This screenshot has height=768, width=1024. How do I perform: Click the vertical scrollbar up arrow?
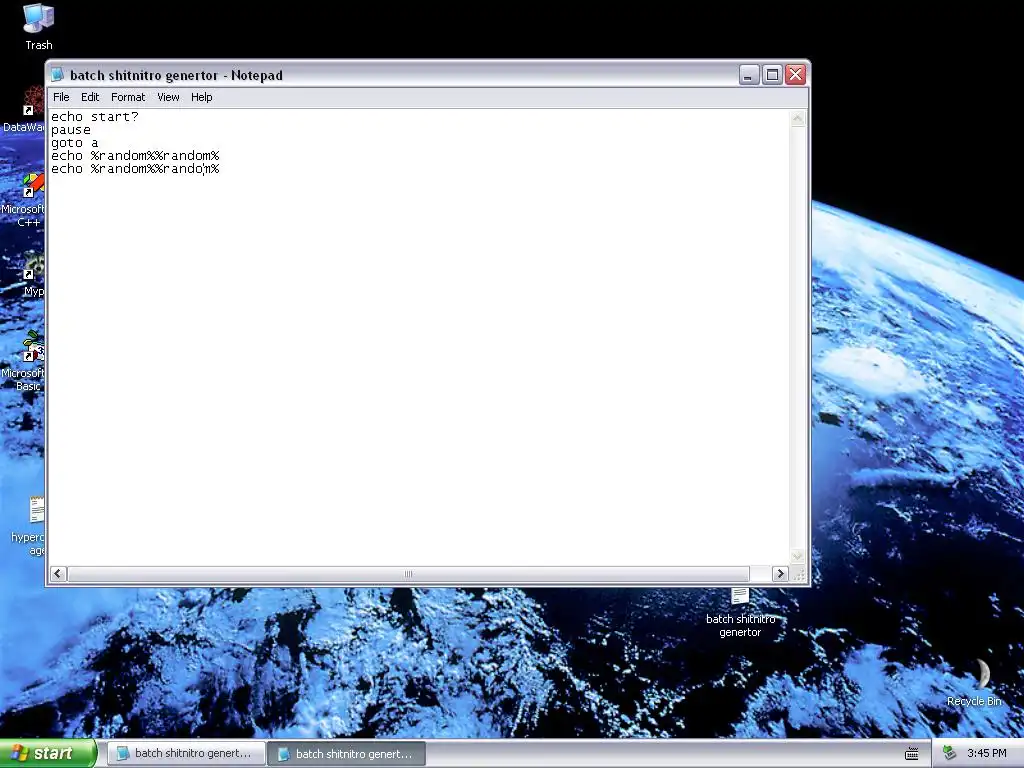click(x=797, y=119)
